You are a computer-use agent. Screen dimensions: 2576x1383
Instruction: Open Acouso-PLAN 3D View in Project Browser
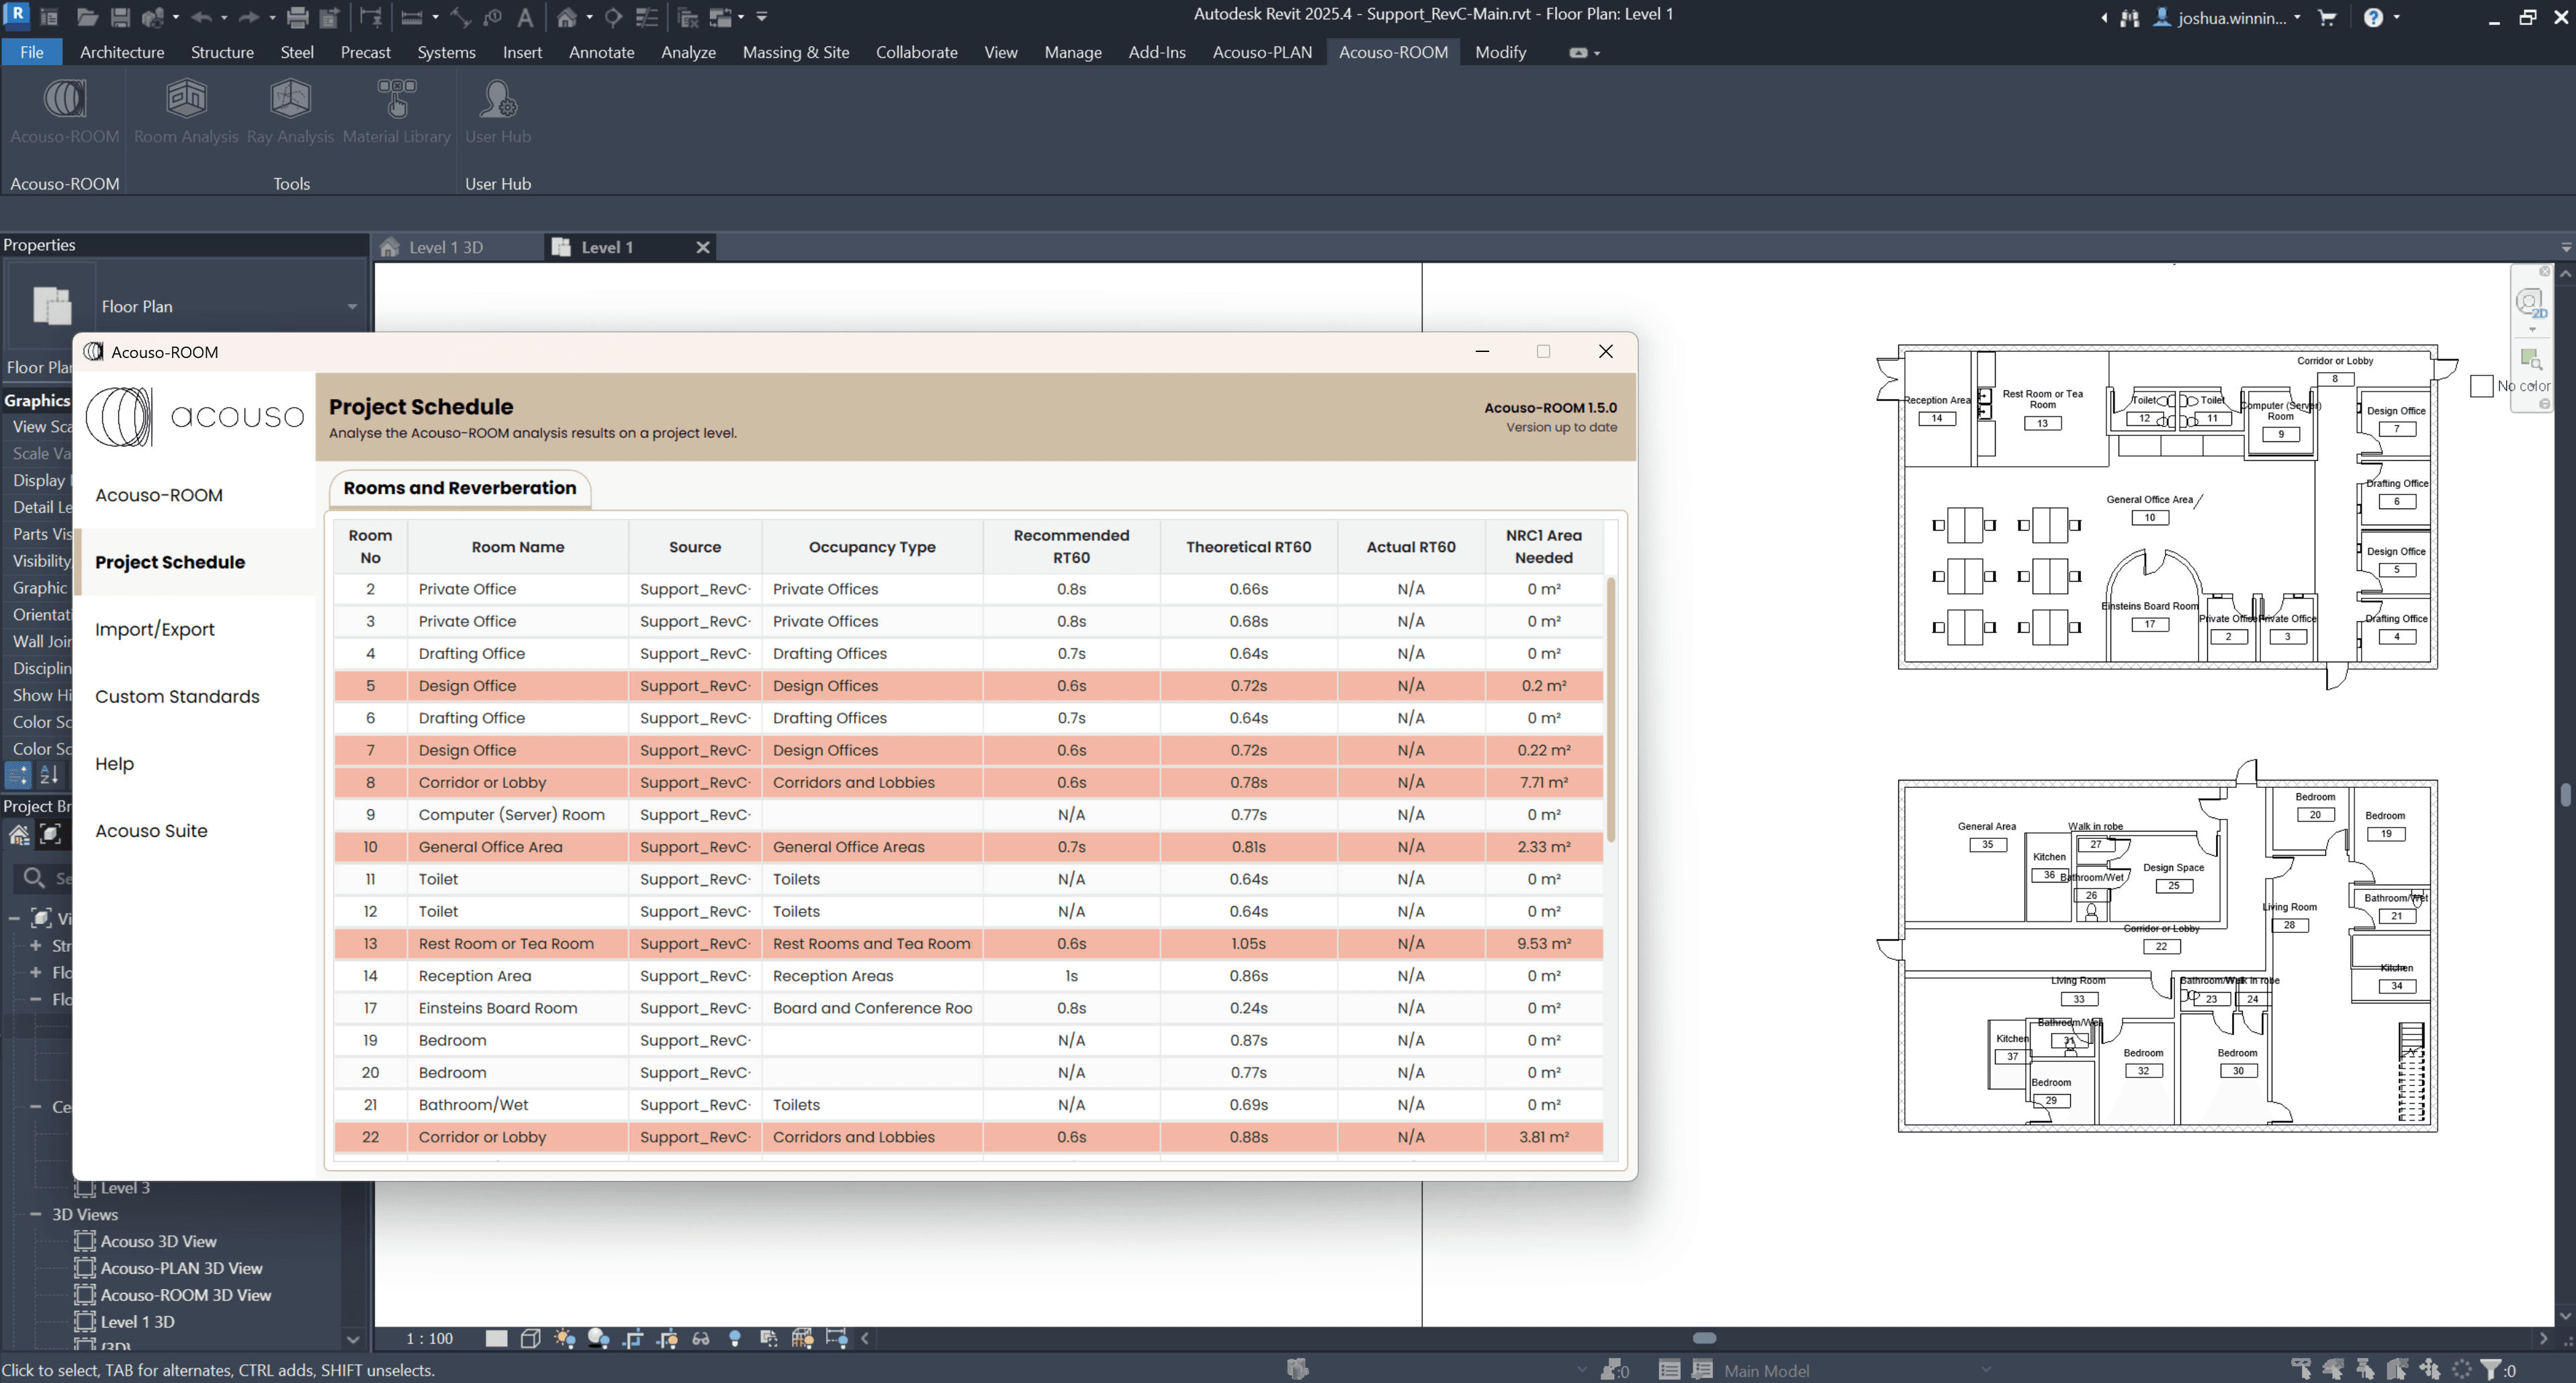tap(181, 1267)
